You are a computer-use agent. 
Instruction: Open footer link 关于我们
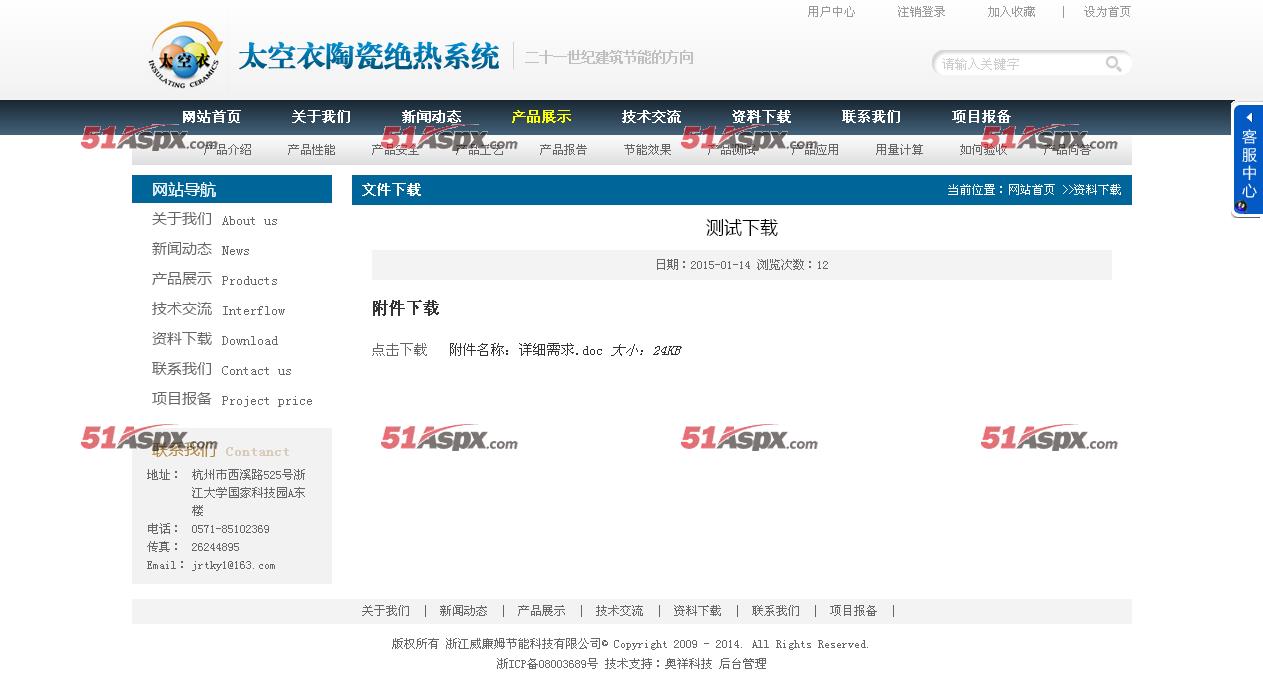(x=385, y=611)
